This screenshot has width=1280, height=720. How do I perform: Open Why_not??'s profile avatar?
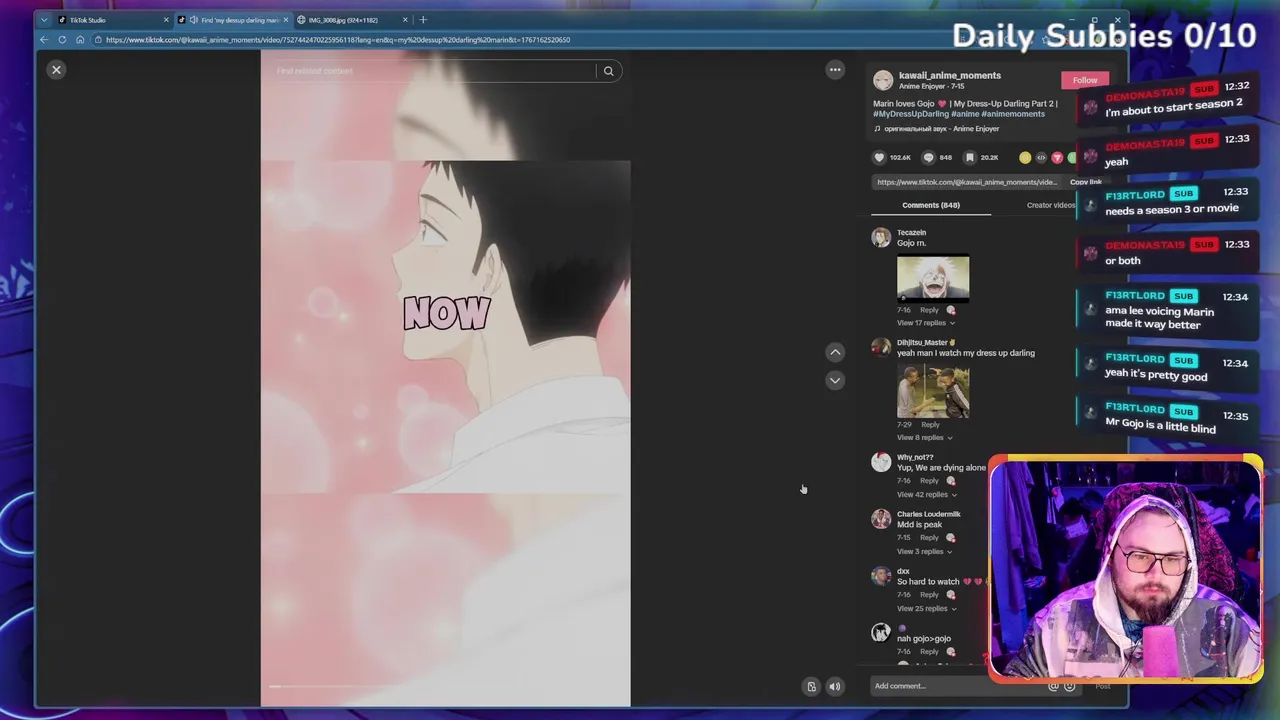tap(881, 462)
